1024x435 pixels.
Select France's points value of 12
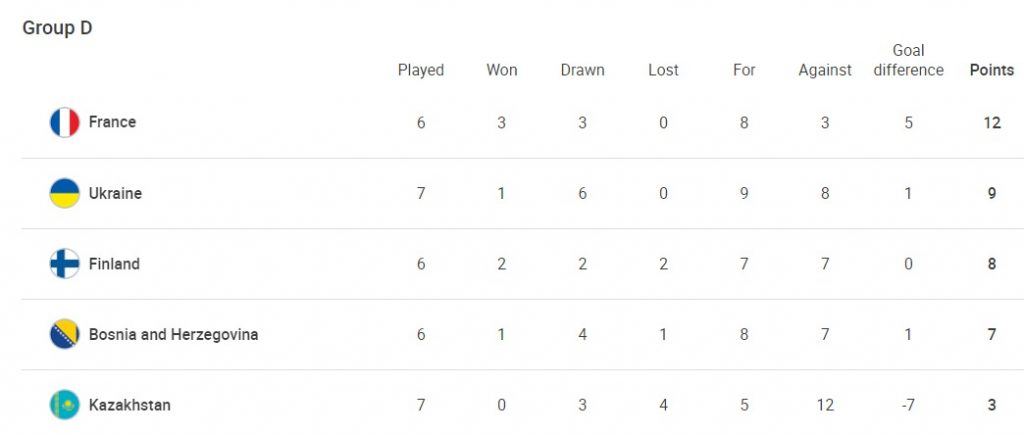pos(992,122)
